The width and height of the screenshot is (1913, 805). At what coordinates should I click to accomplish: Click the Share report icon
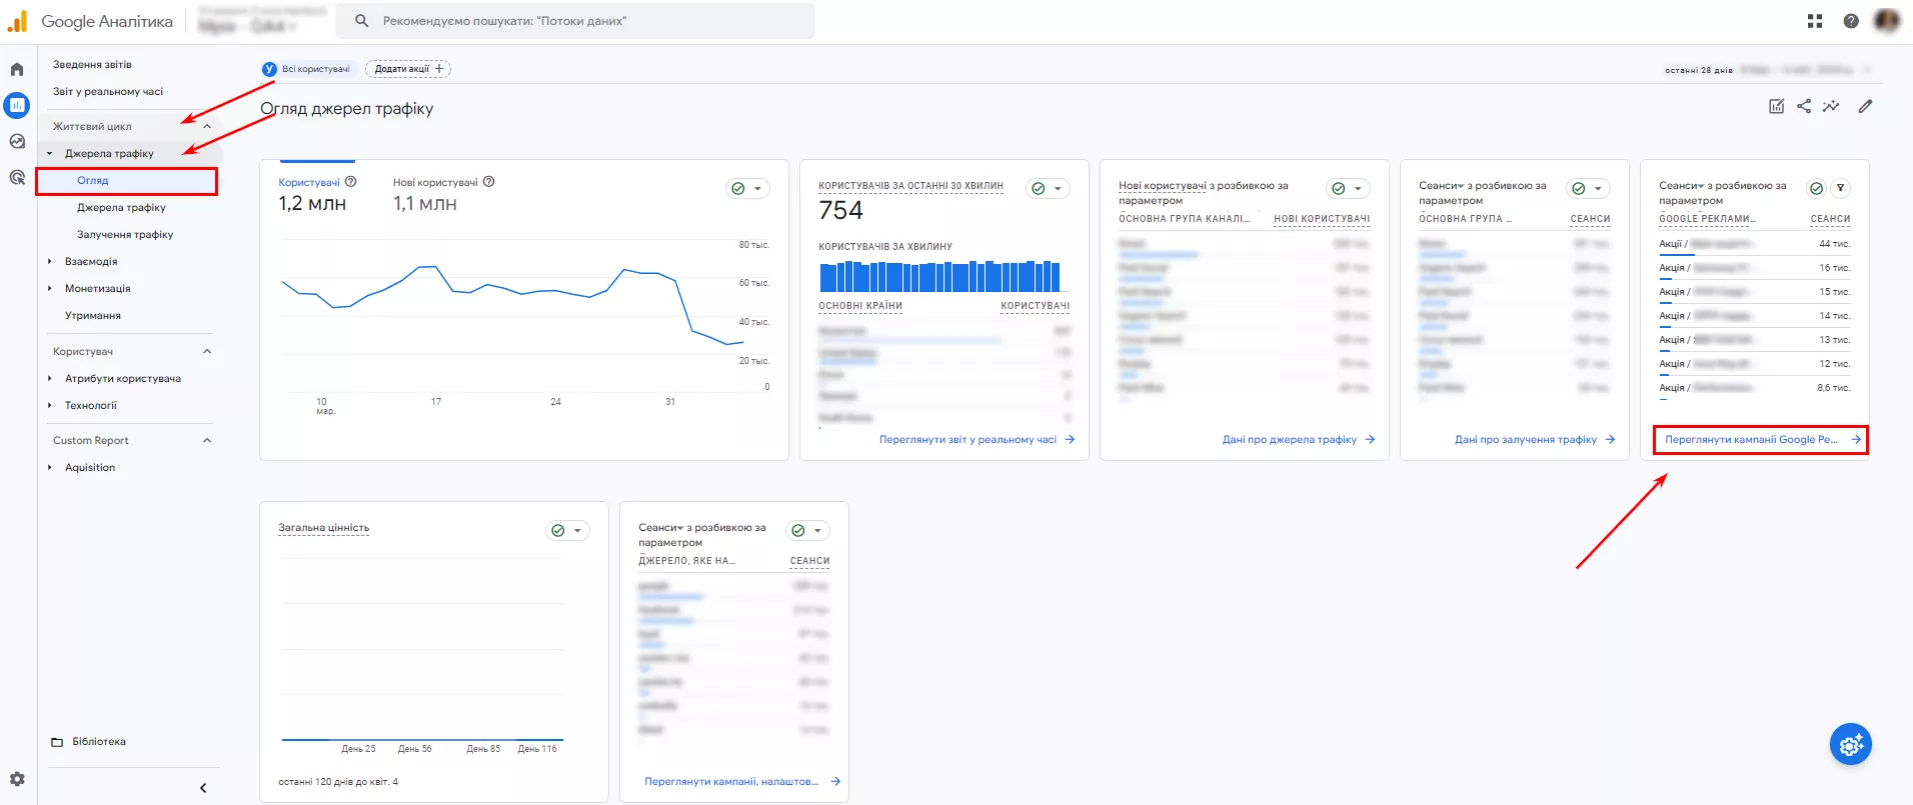pos(1804,106)
